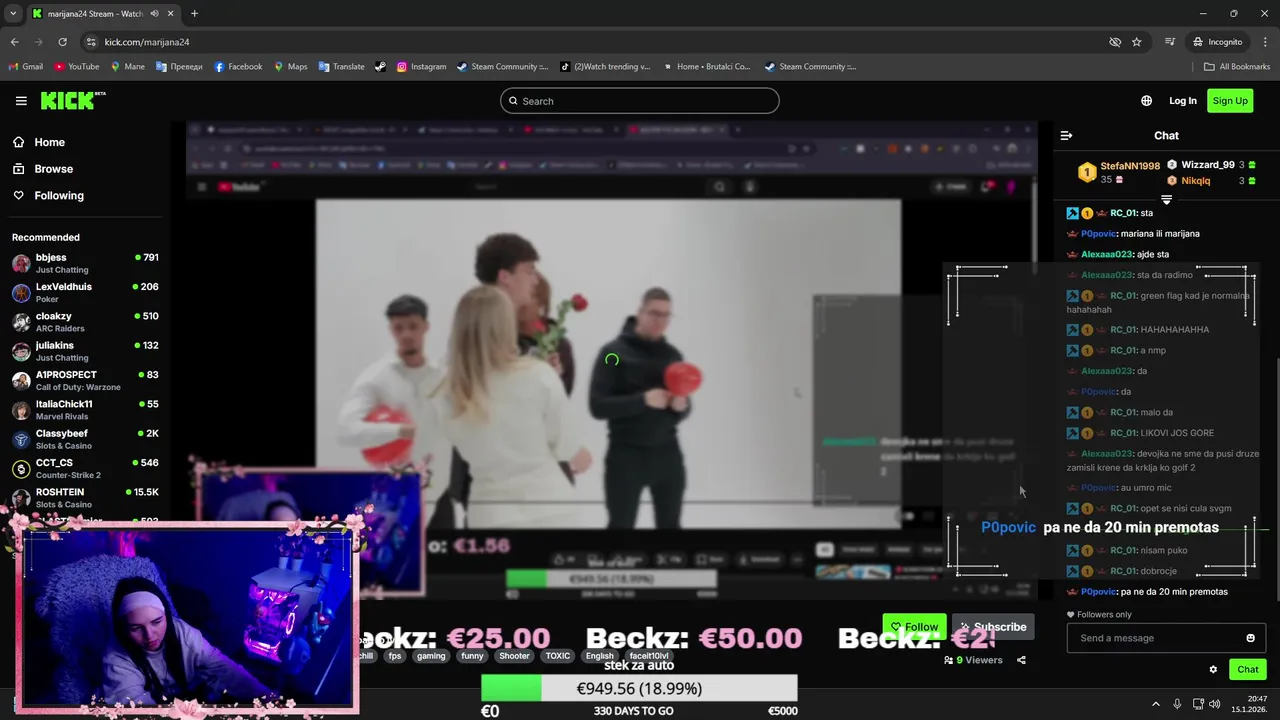This screenshot has width=1280, height=720.
Task: Mute the tab audio speaker icon
Action: pos(154,14)
